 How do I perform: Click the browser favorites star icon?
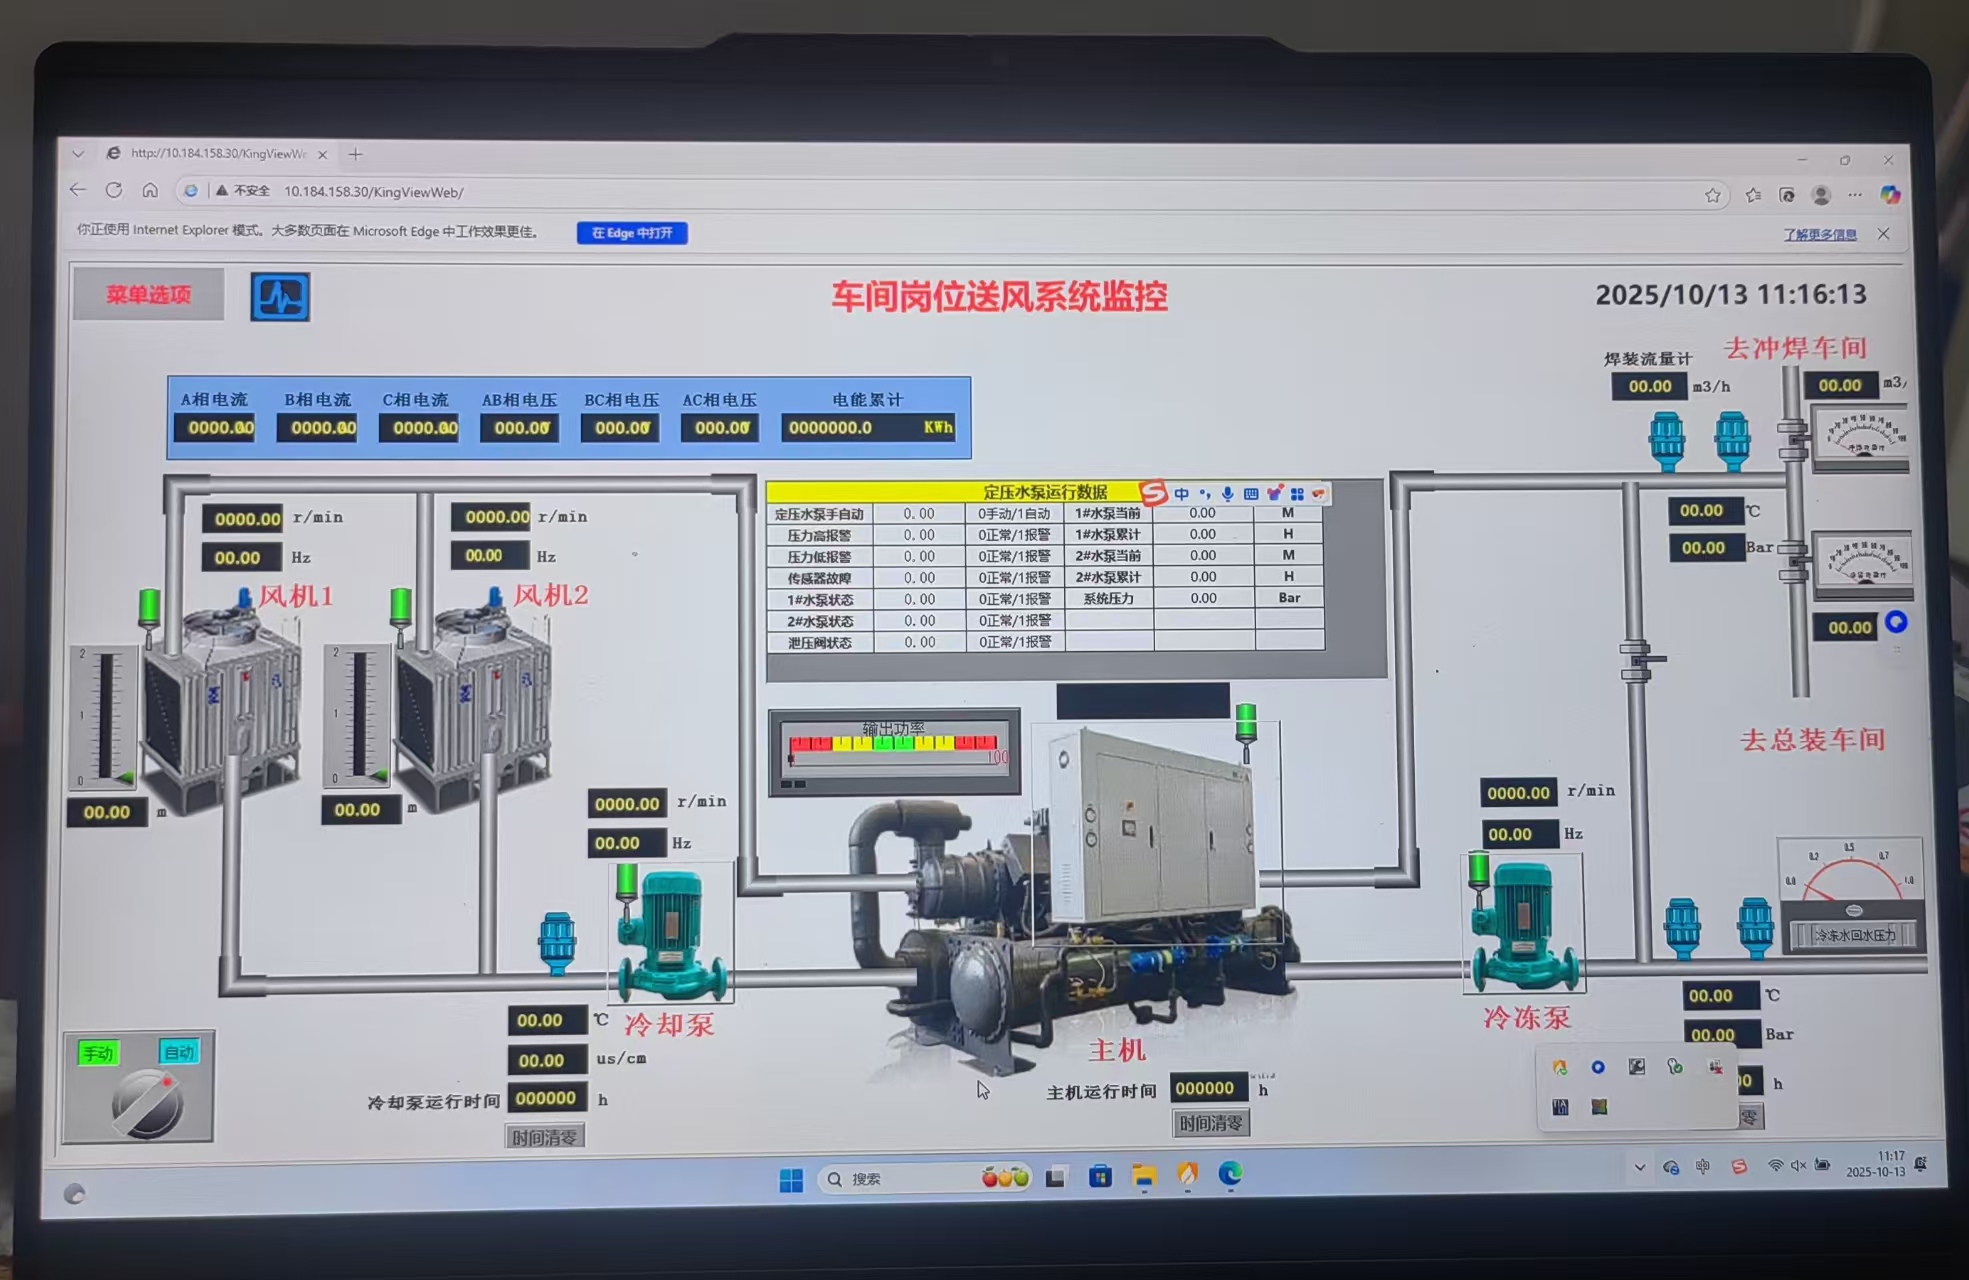(x=1712, y=196)
